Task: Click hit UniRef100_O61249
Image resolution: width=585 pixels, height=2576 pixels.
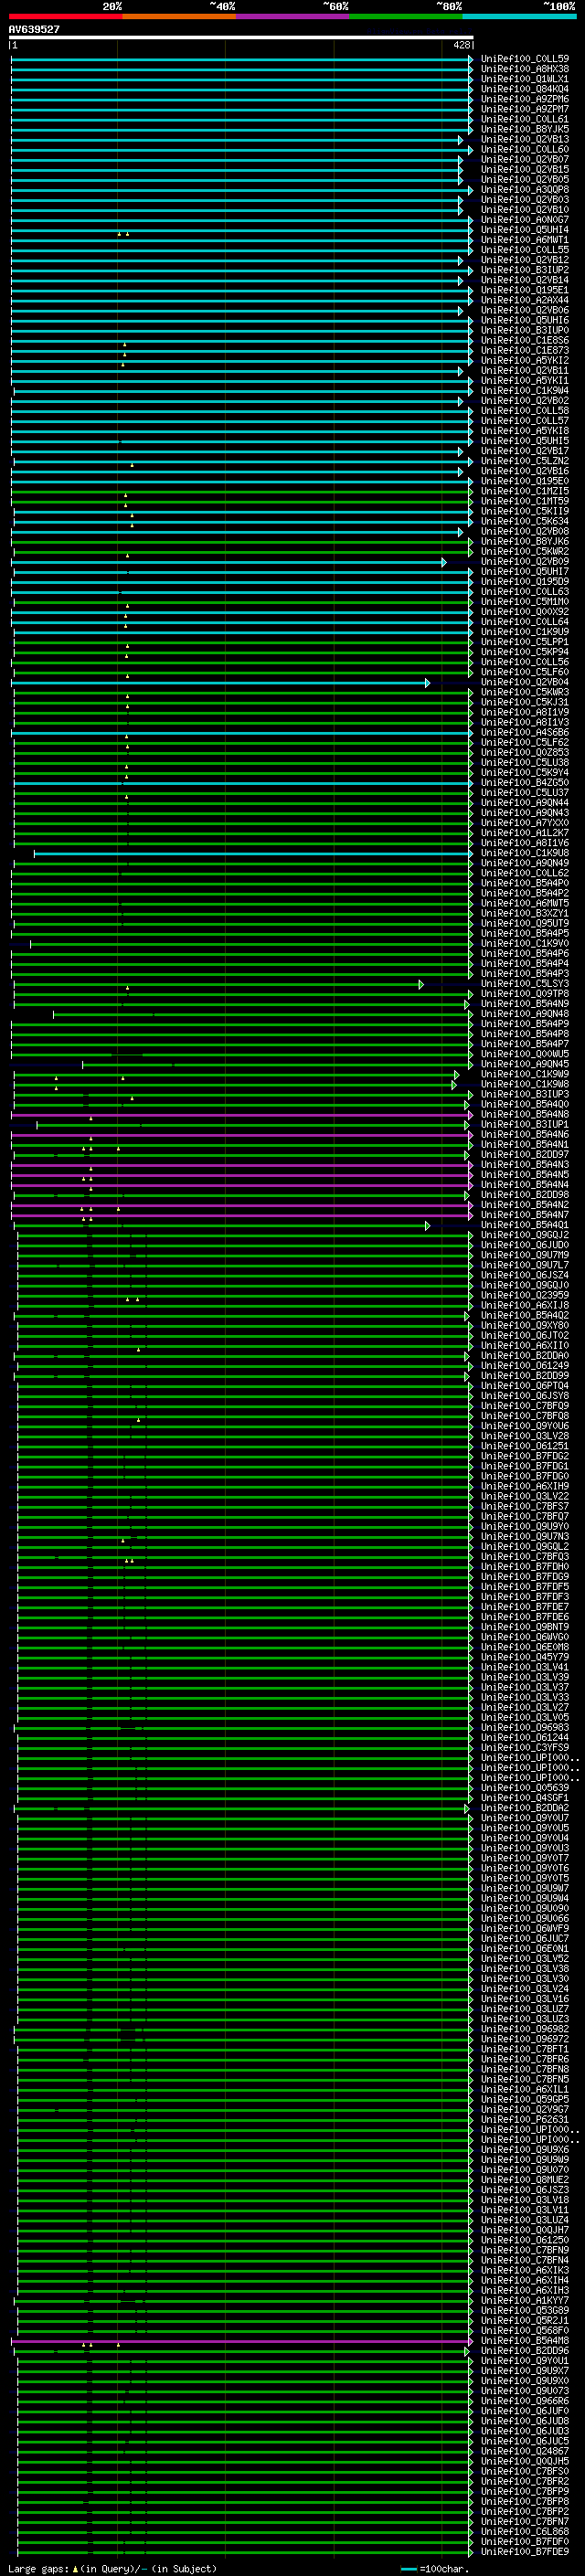Action: [x=525, y=1366]
